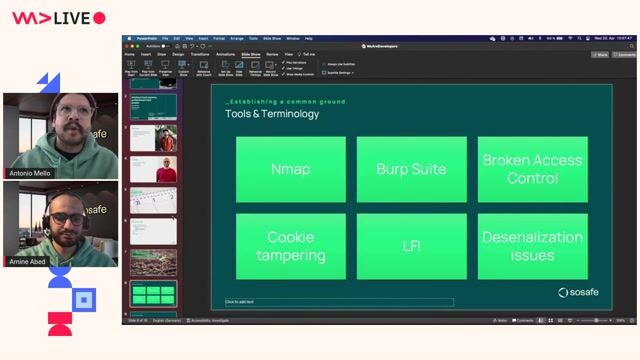Click the Accessibility Investigate status item

207,321
